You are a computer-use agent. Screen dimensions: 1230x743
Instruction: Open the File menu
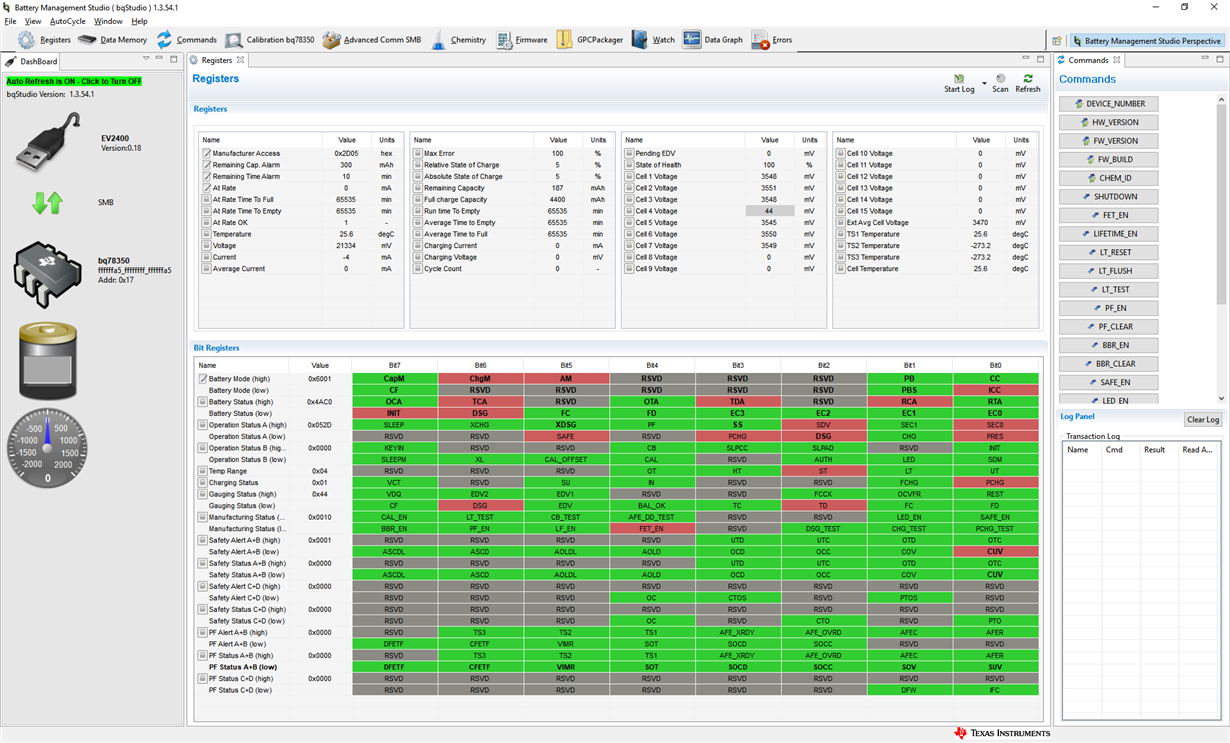(x=10, y=21)
